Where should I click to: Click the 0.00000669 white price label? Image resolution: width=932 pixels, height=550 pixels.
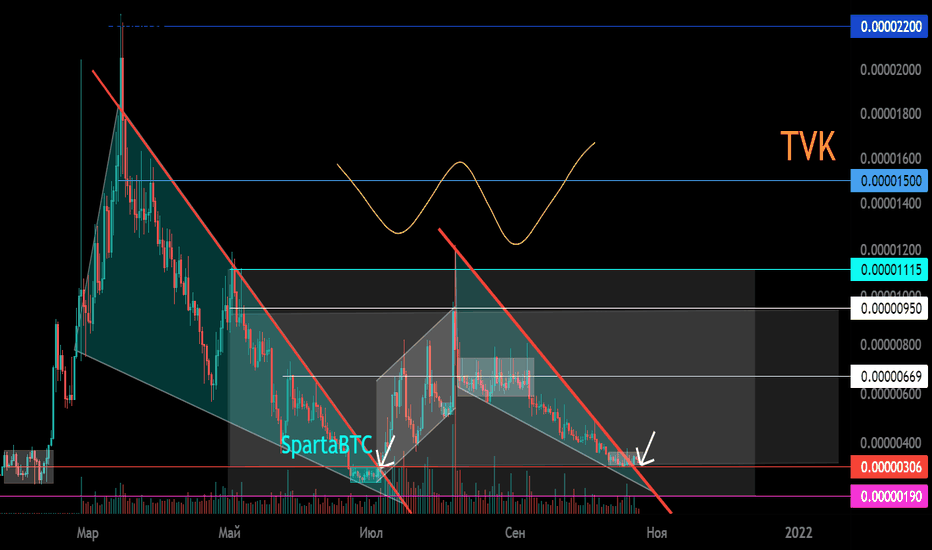(x=889, y=376)
